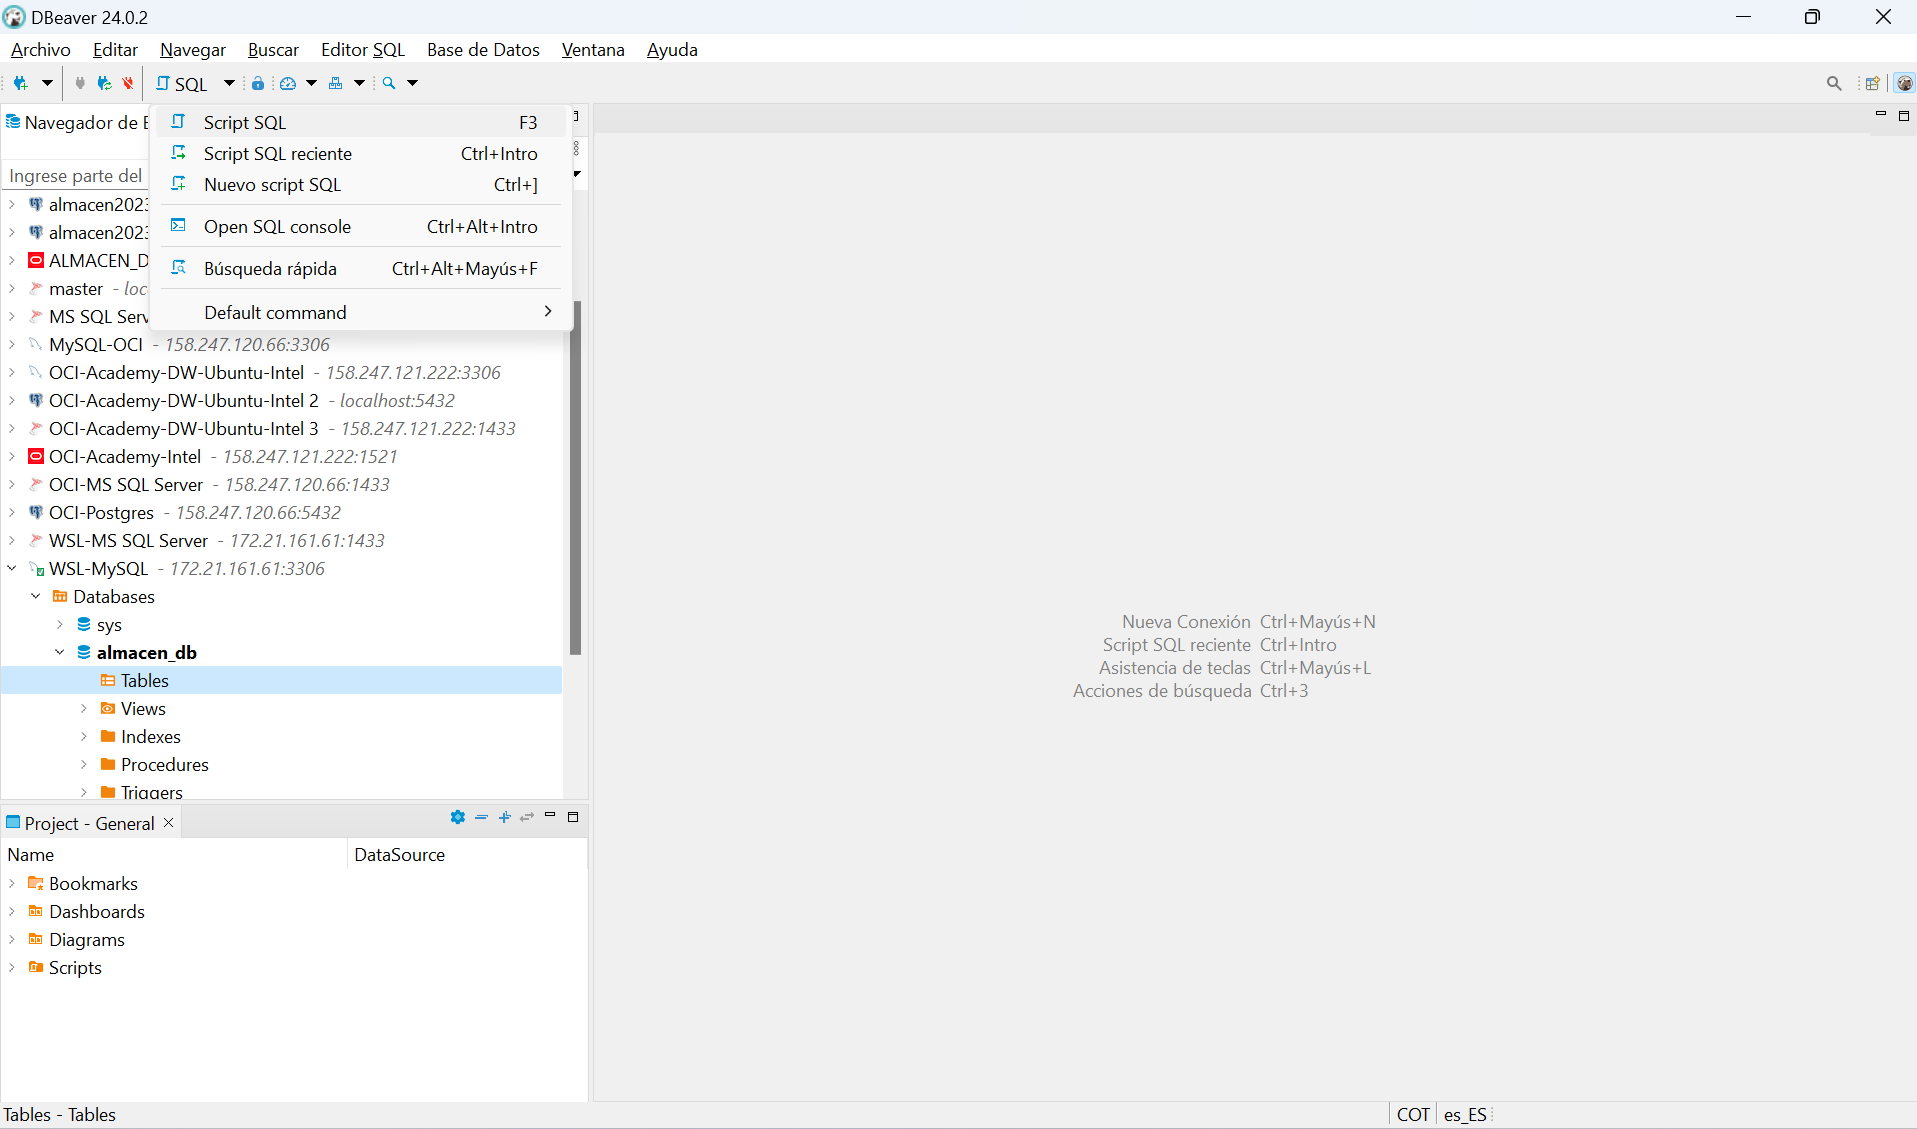Image resolution: width=1917 pixels, height=1129 pixels.
Task: Expand the Bookmarks project folder
Action: click(12, 883)
